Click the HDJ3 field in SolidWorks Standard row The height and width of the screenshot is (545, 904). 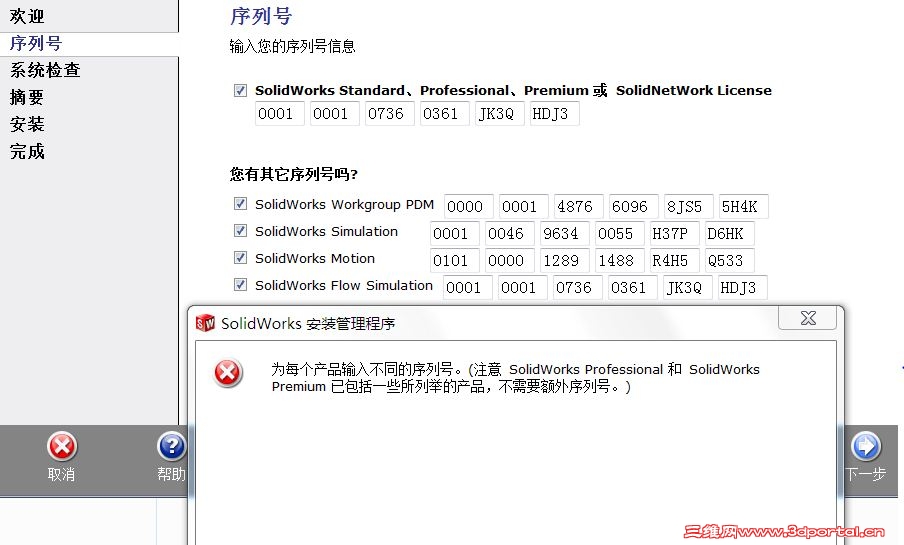pos(555,114)
